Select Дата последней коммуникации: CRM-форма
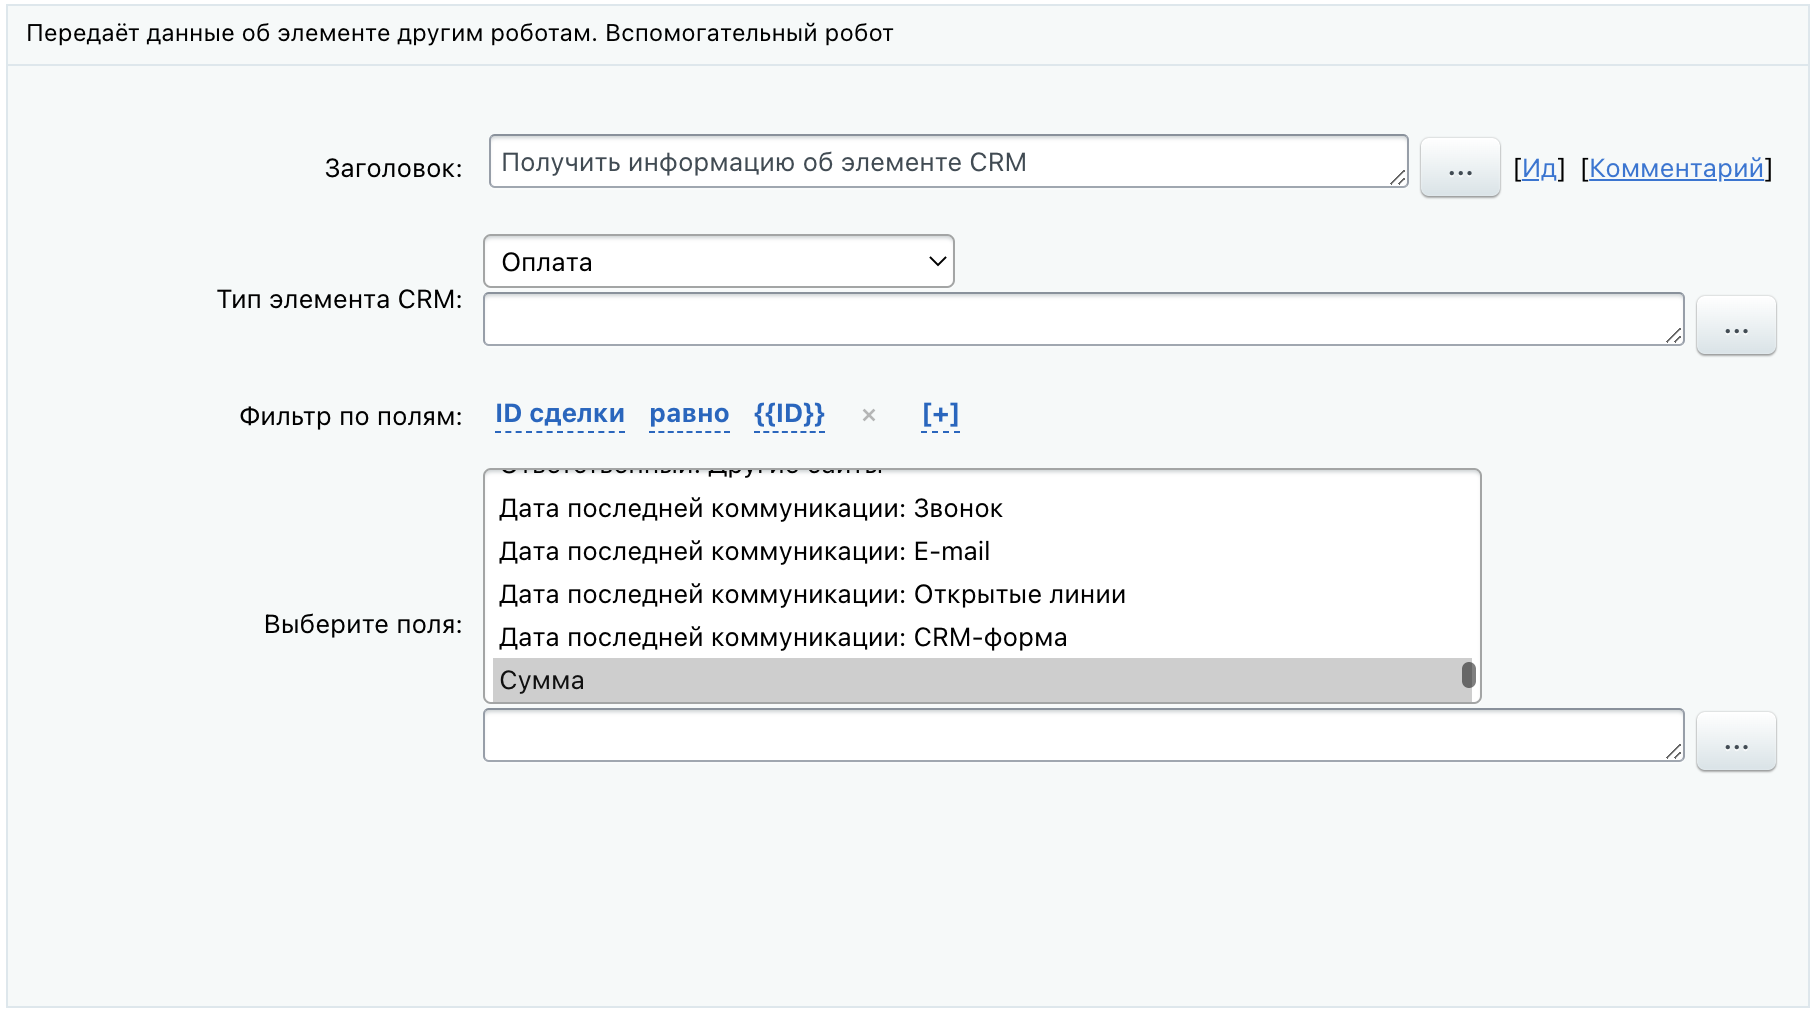Image resolution: width=1814 pixels, height=1014 pixels. [783, 637]
